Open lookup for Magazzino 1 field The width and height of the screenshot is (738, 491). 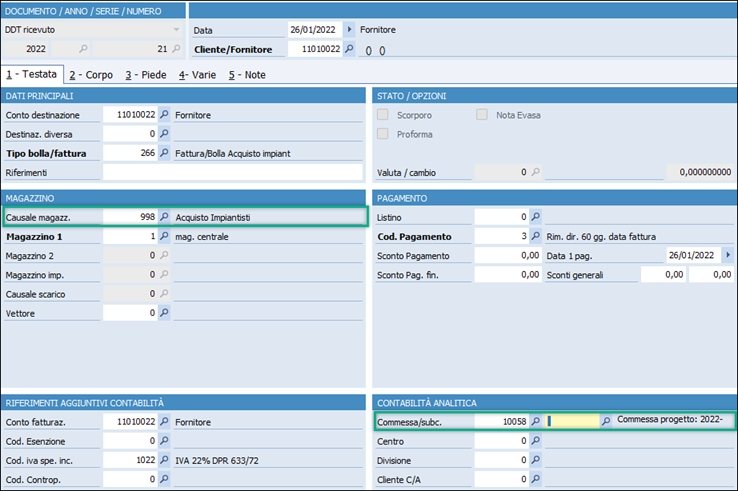[165, 237]
